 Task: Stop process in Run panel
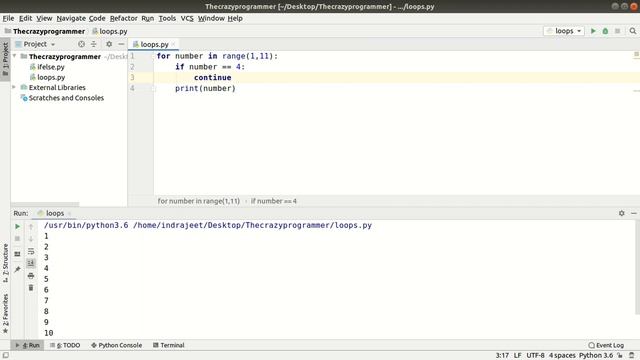17,239
